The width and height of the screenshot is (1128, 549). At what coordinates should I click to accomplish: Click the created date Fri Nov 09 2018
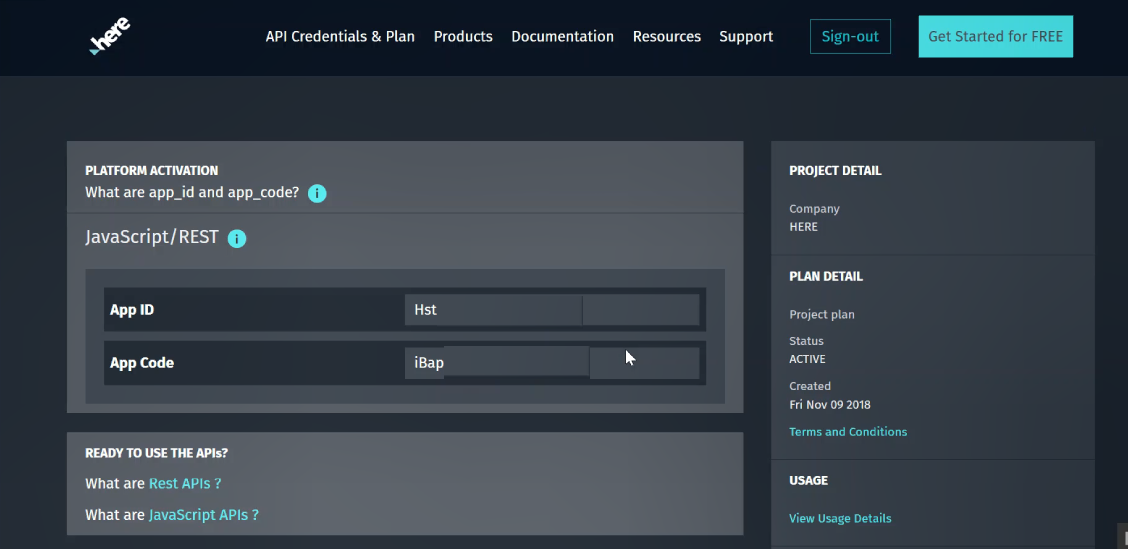pyautogui.click(x=830, y=404)
